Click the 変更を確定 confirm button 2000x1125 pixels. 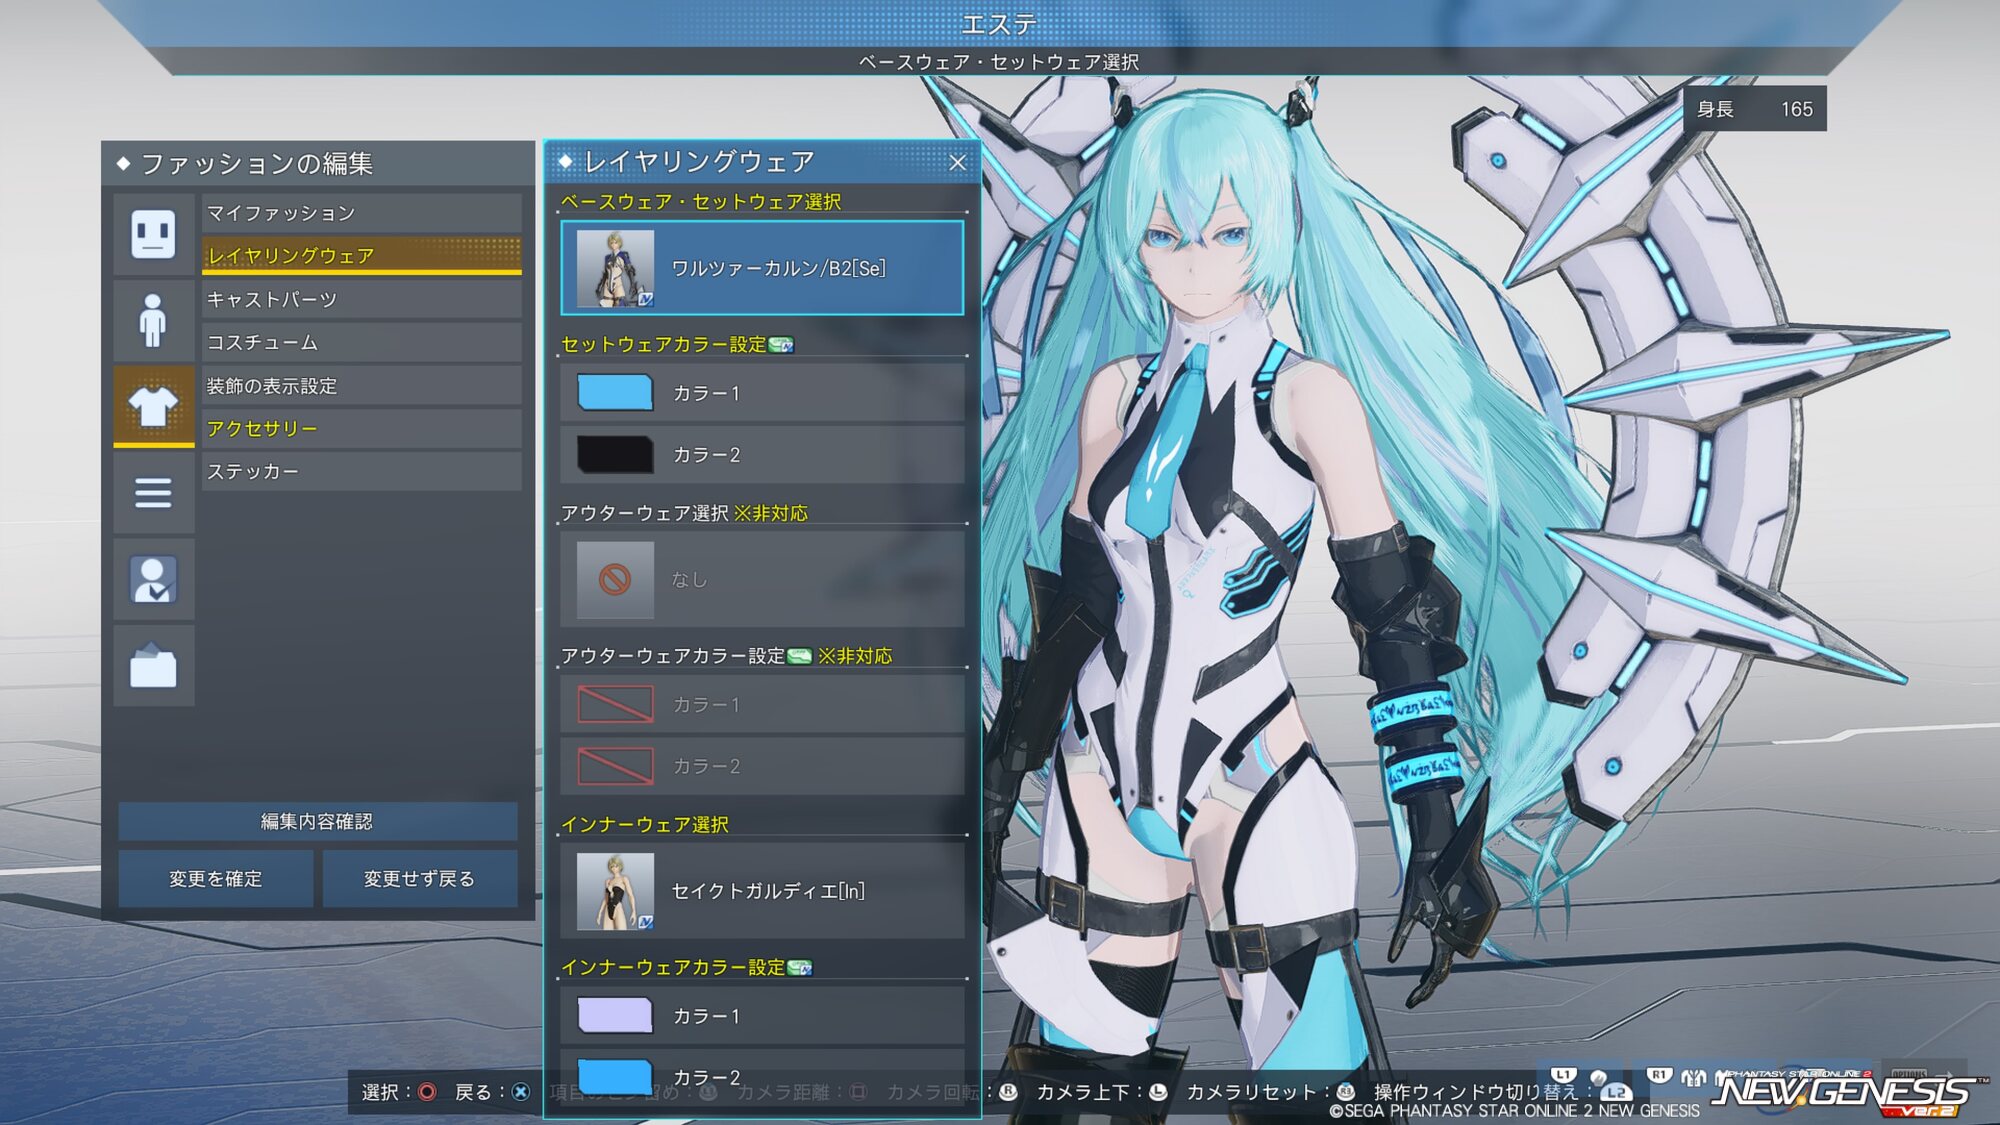tap(216, 878)
